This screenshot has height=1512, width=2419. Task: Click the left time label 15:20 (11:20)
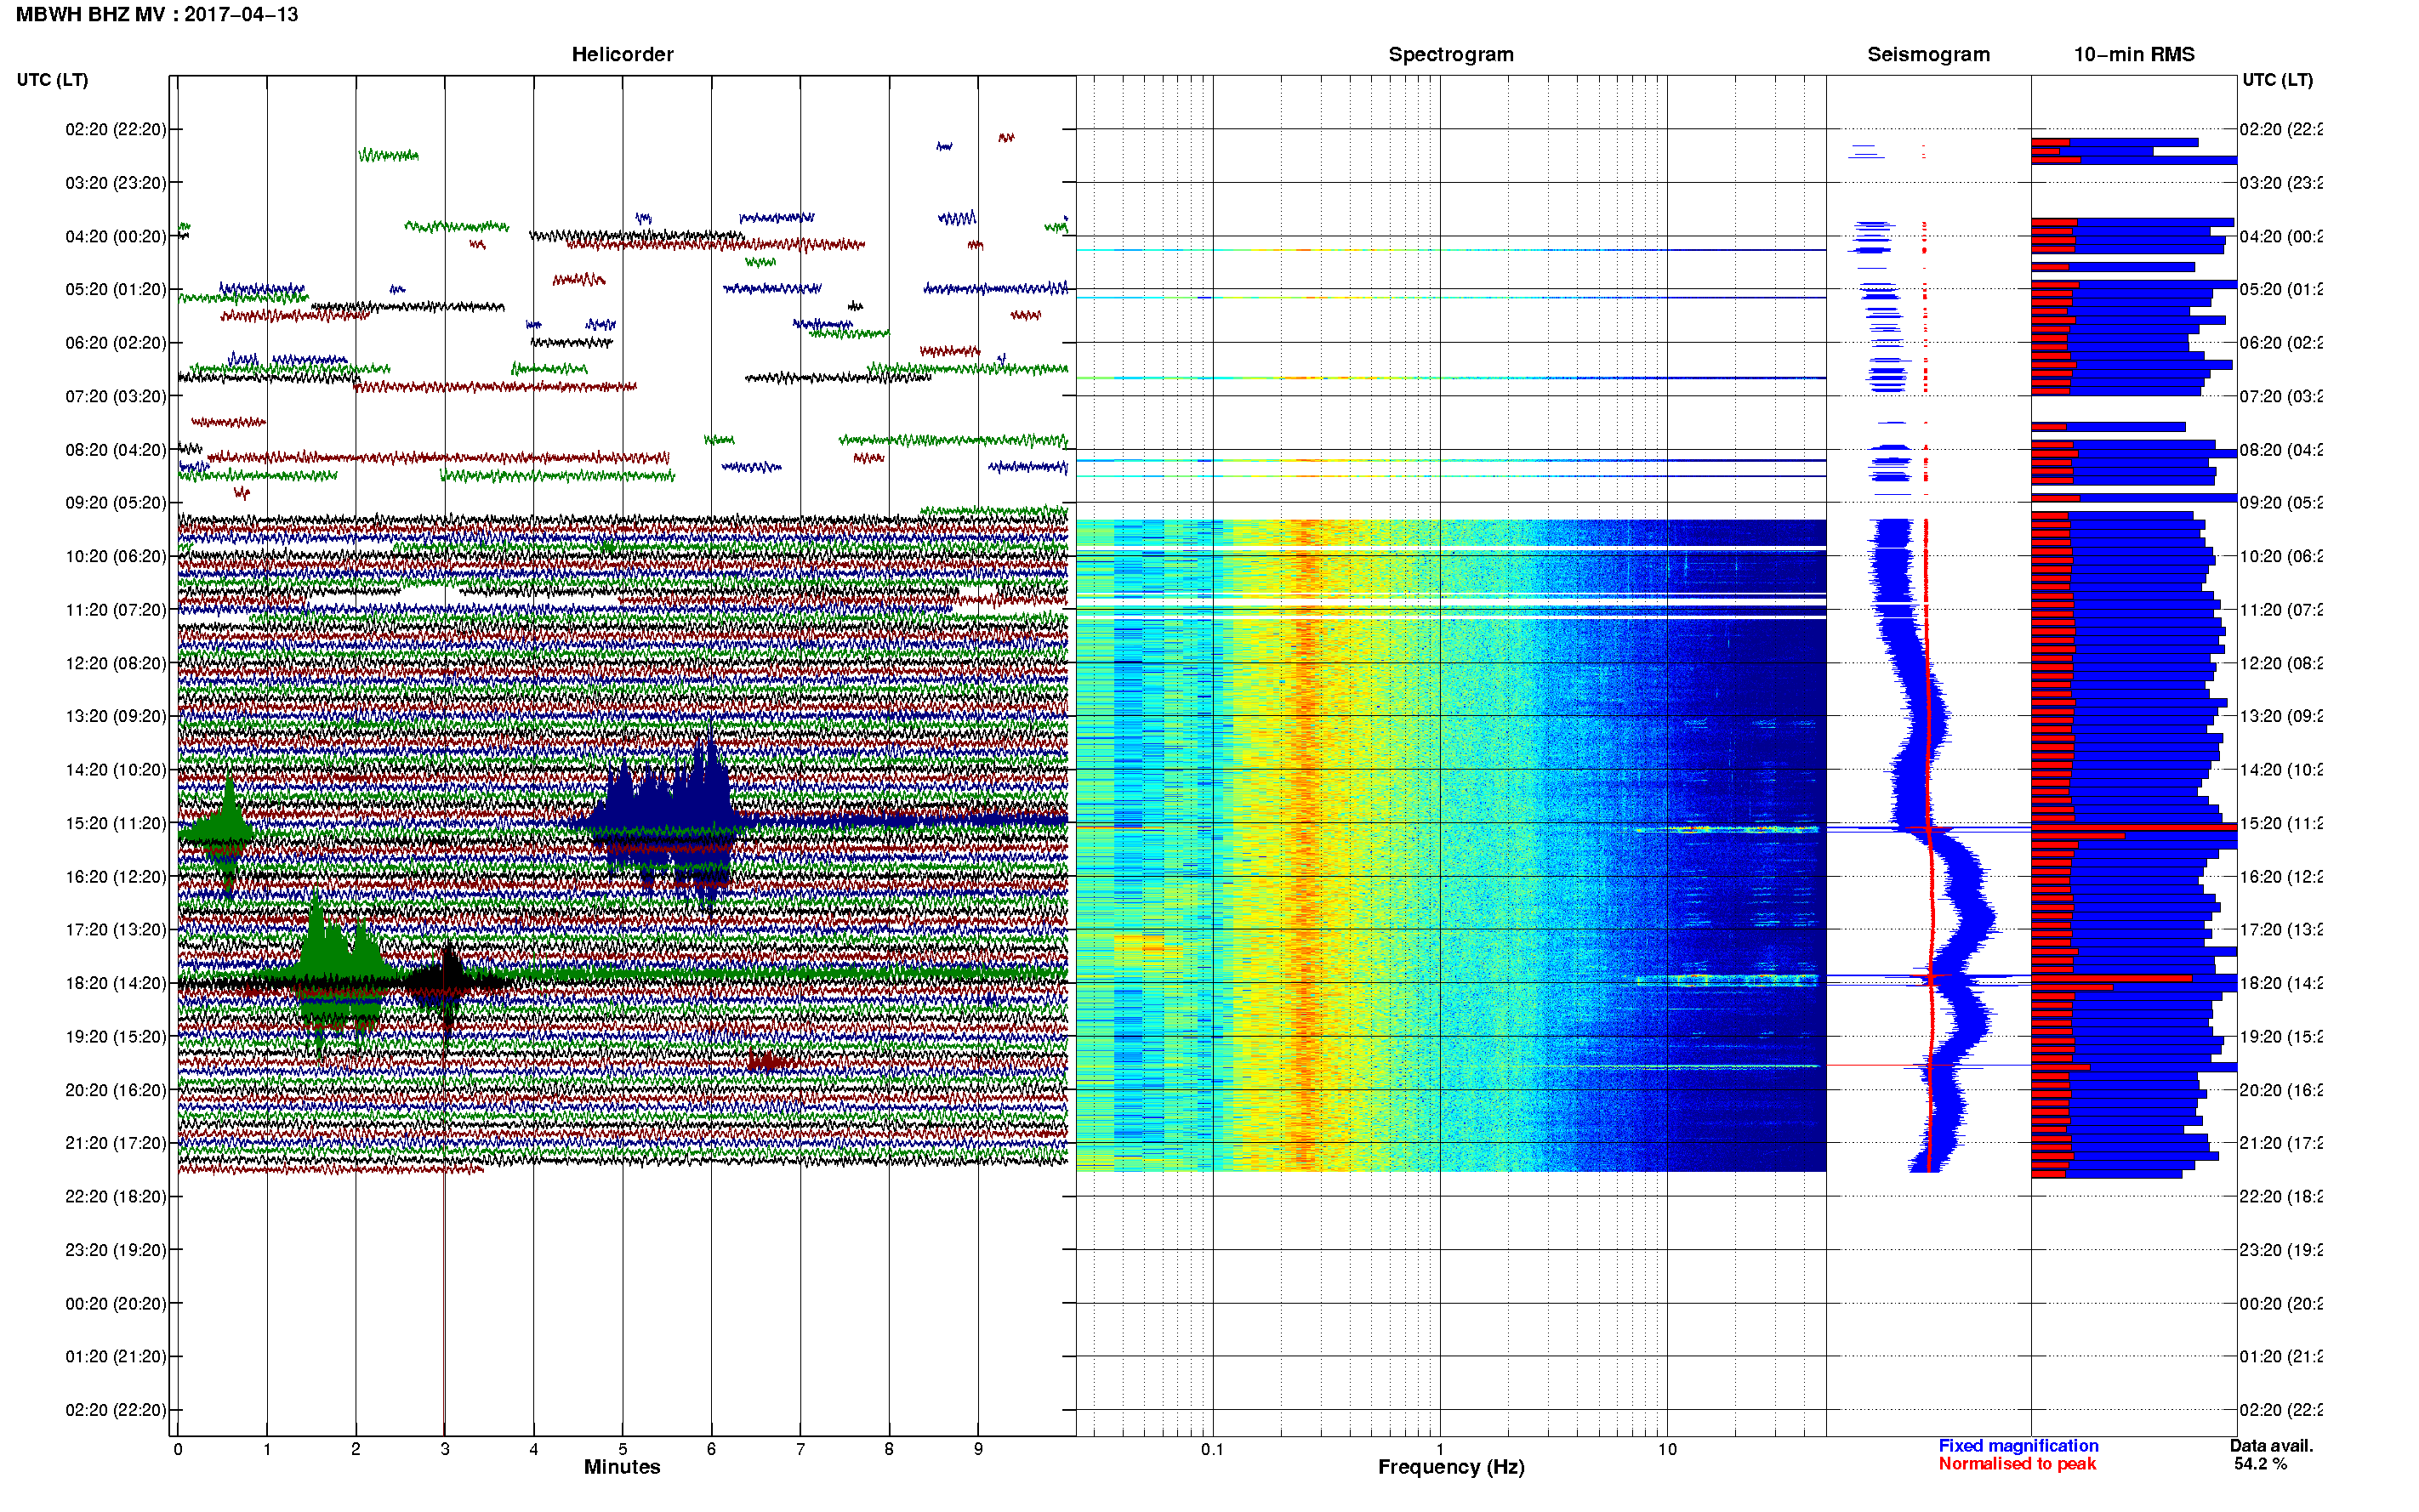coord(116,823)
